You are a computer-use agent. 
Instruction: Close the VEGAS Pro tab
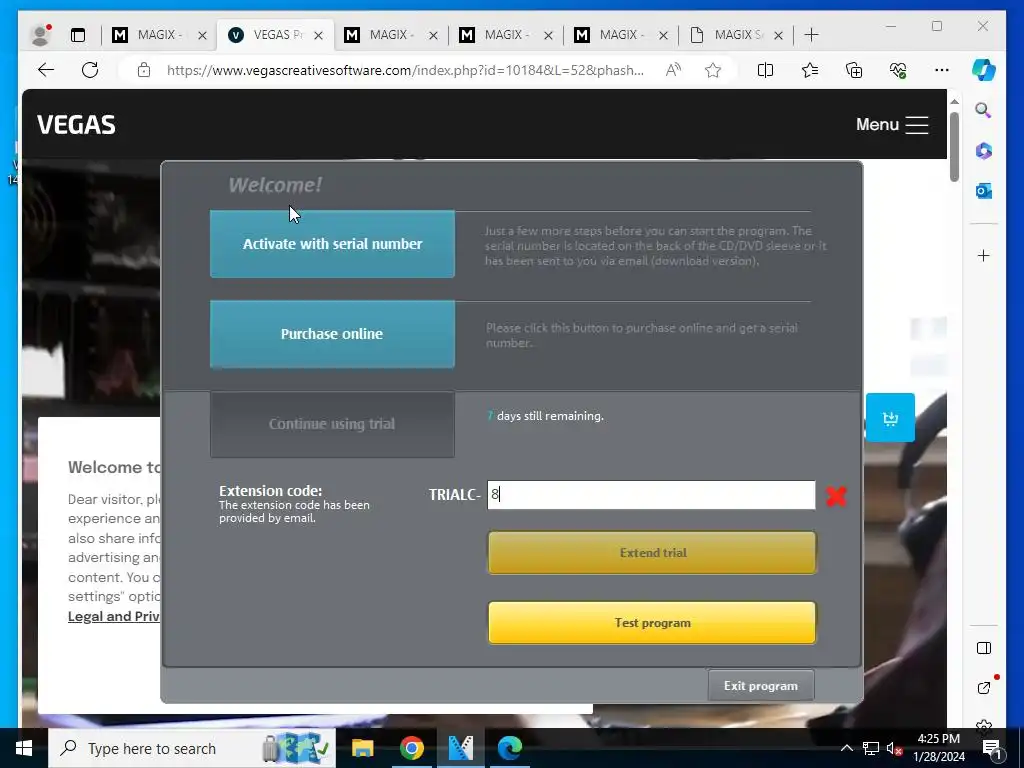click(319, 35)
